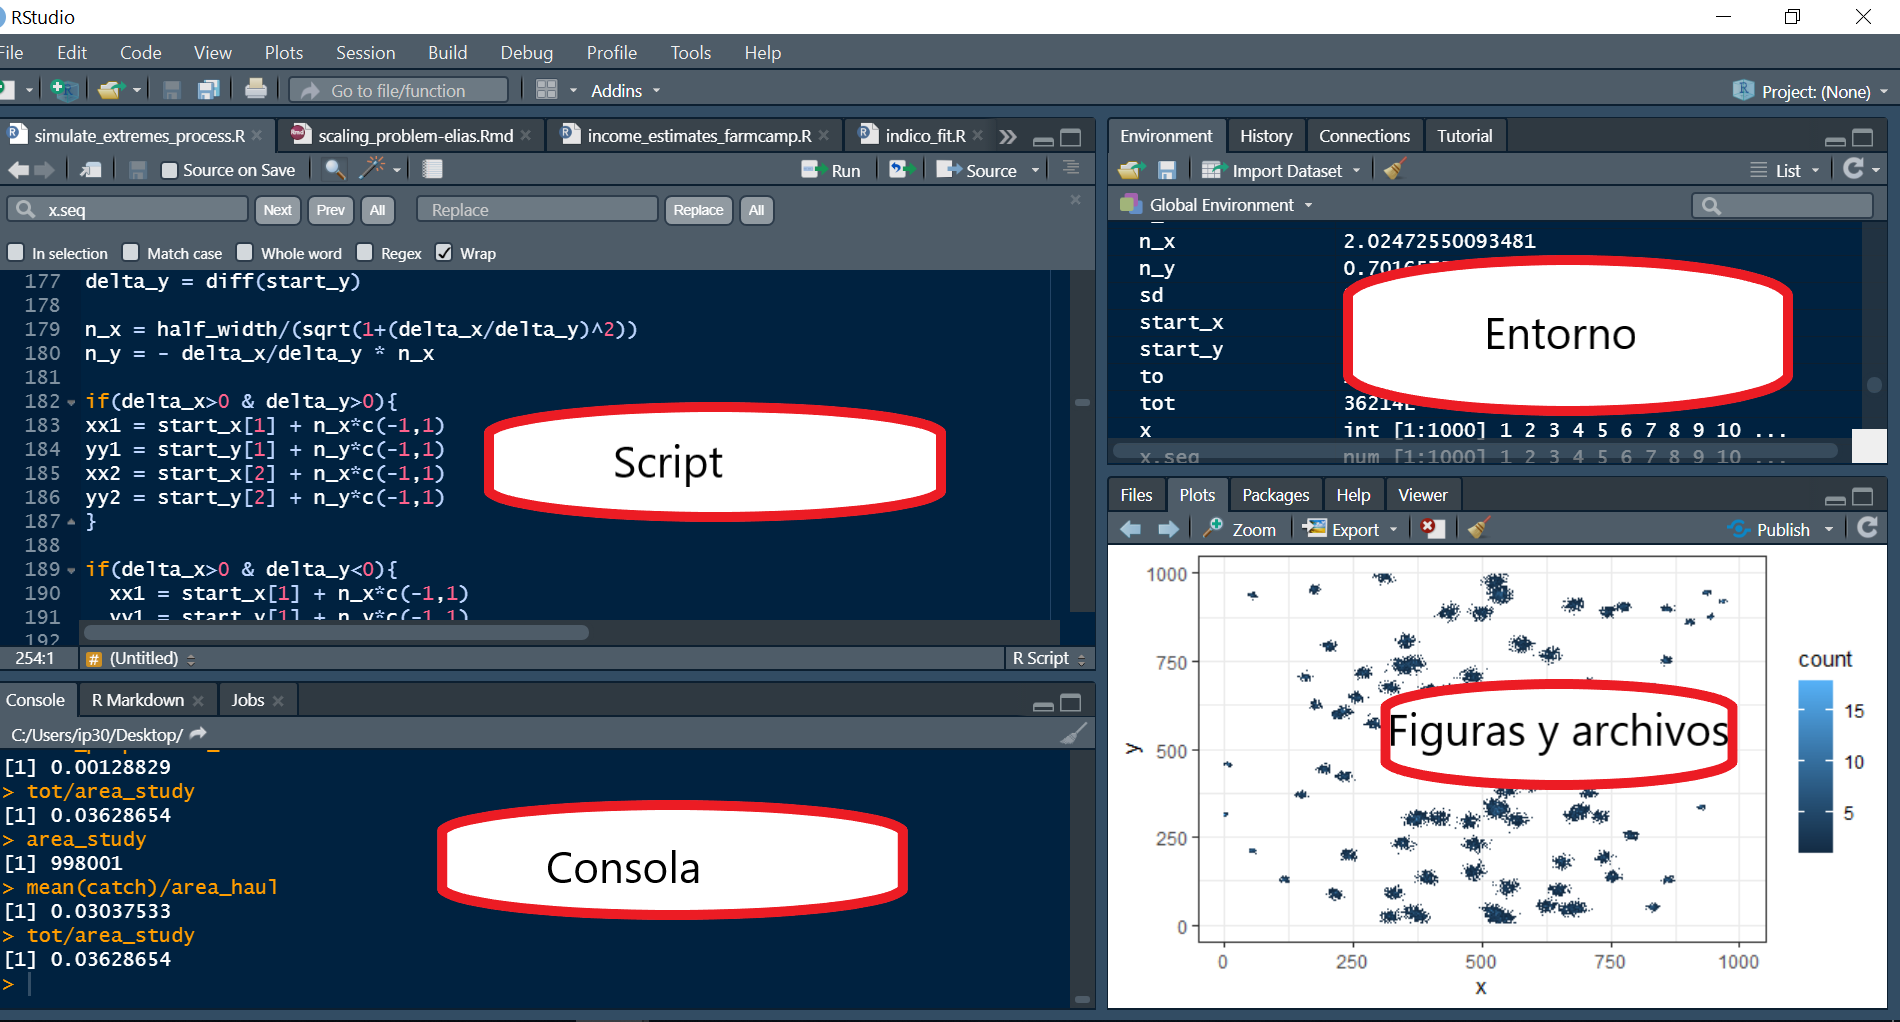Screen dimensions: 1900x1022
Task: Uncheck the Wrap search option
Action: coord(444,252)
